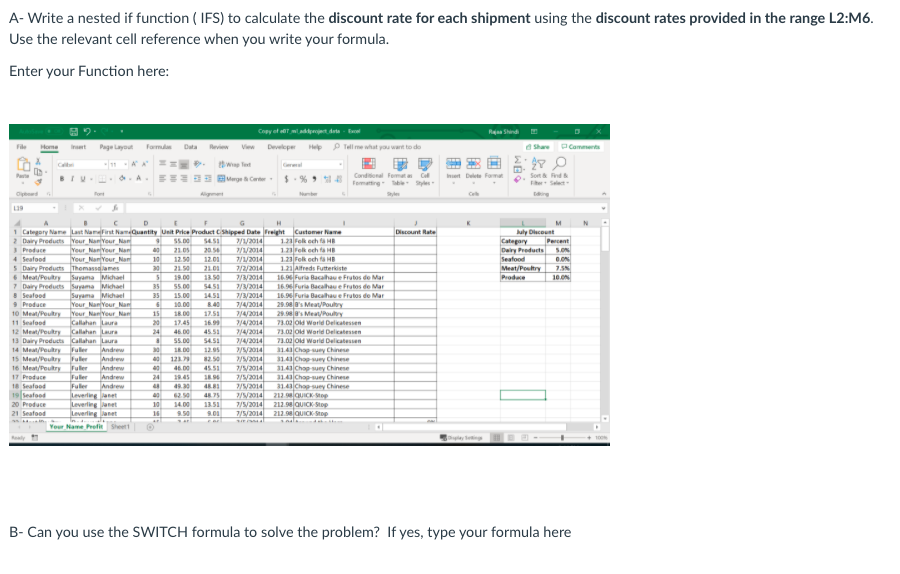Image resolution: width=900 pixels, height=574 pixels.
Task: Click the Merge & Center button
Action: pos(246,179)
